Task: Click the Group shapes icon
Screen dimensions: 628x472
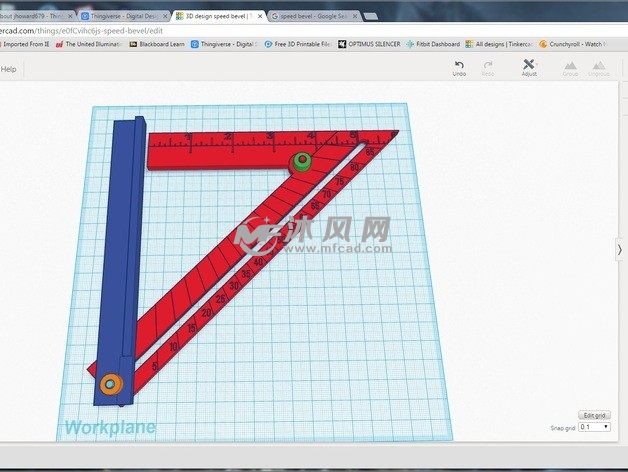Action: [570, 66]
